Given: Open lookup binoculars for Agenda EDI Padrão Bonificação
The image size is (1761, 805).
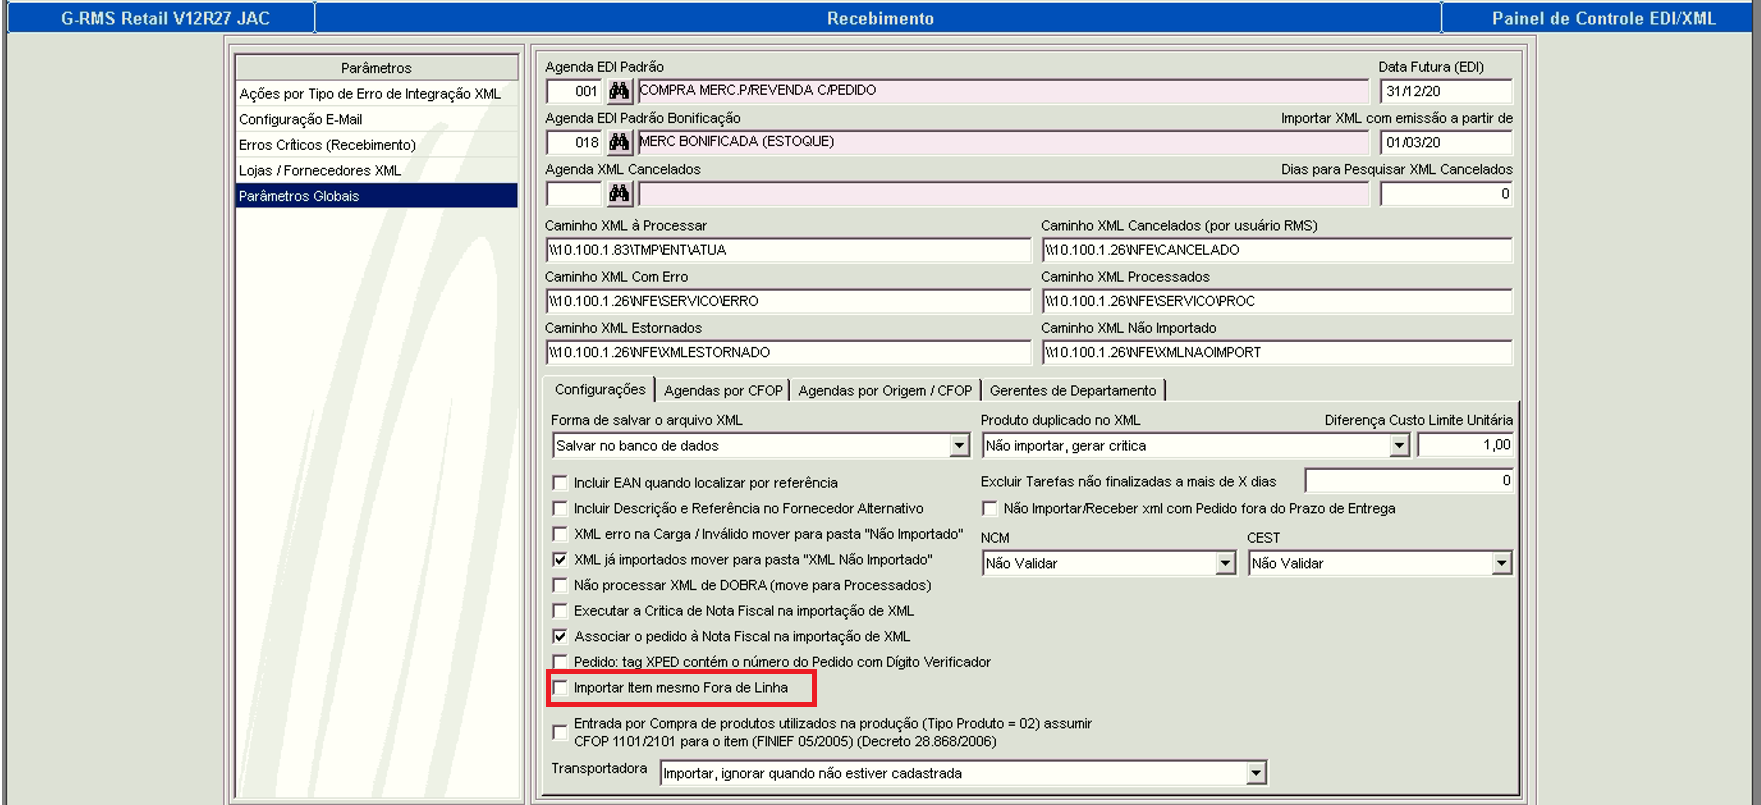Looking at the screenshot, I should click(619, 142).
